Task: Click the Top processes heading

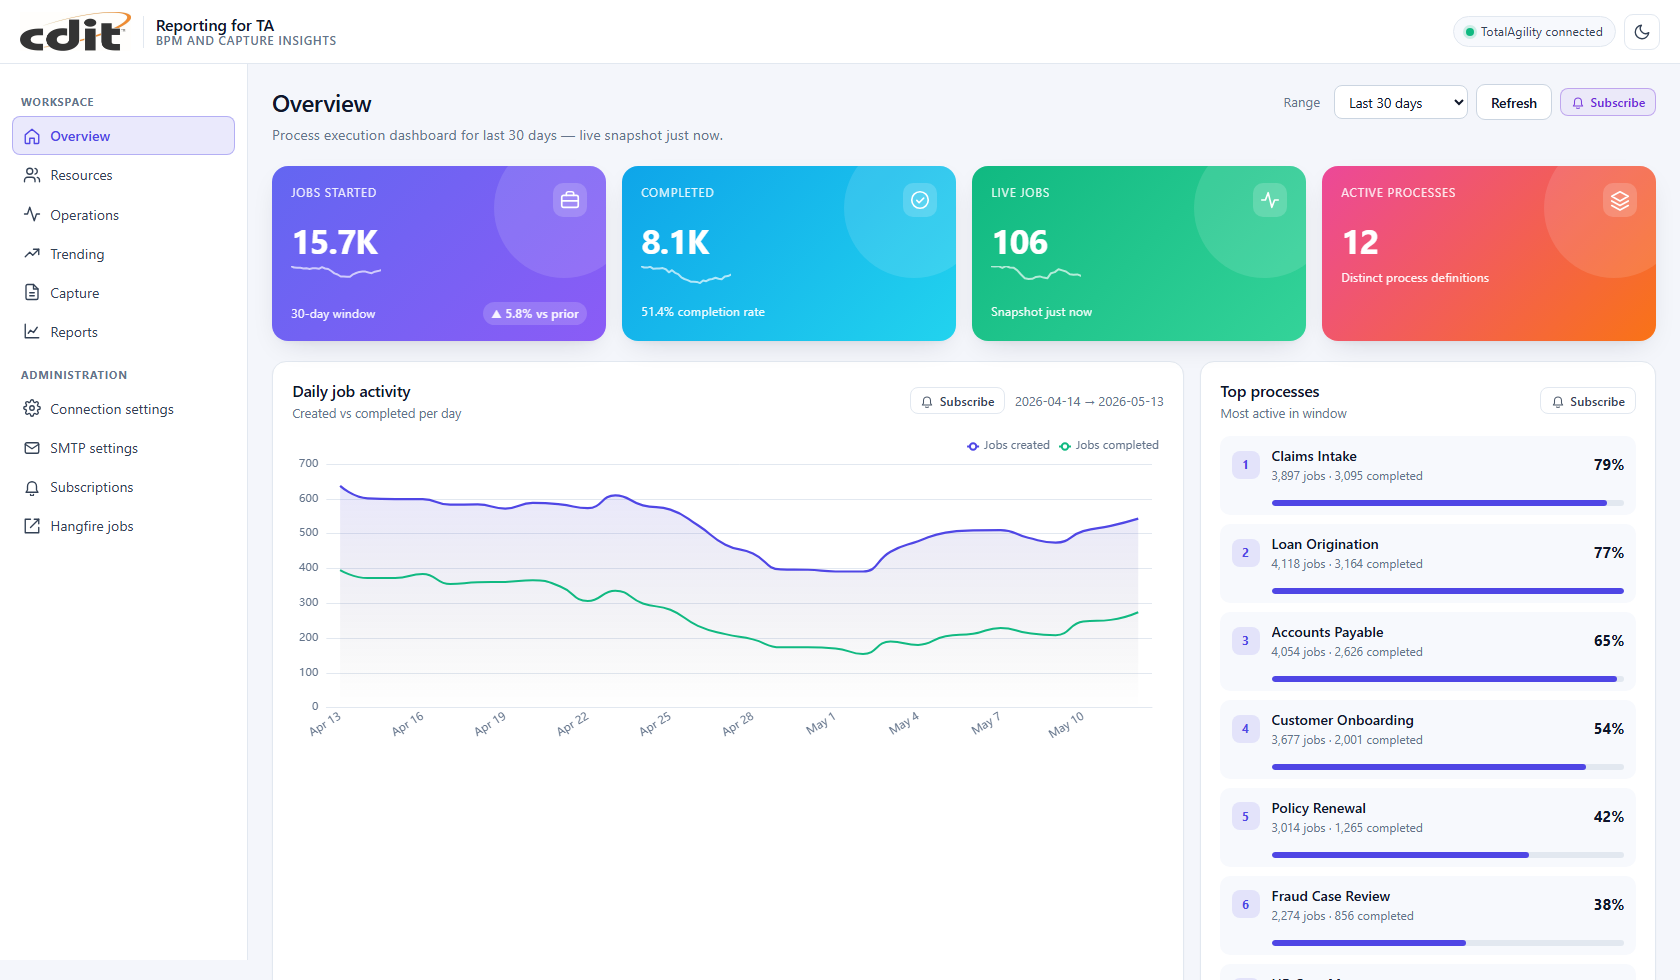Action: [x=1269, y=392]
